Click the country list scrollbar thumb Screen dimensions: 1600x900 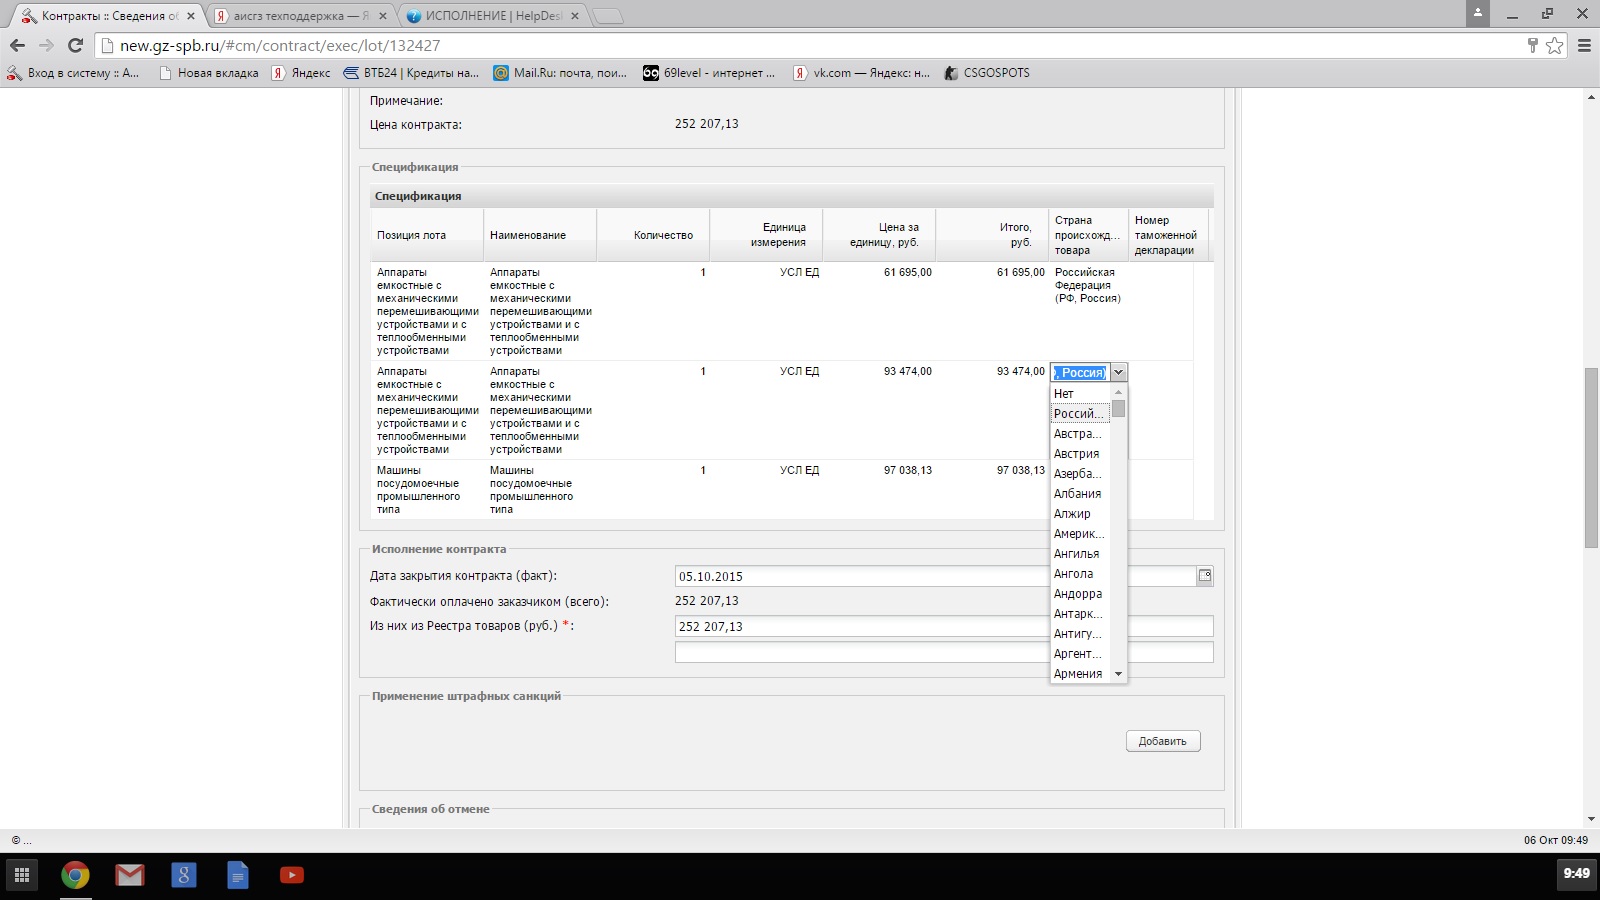pos(1118,408)
